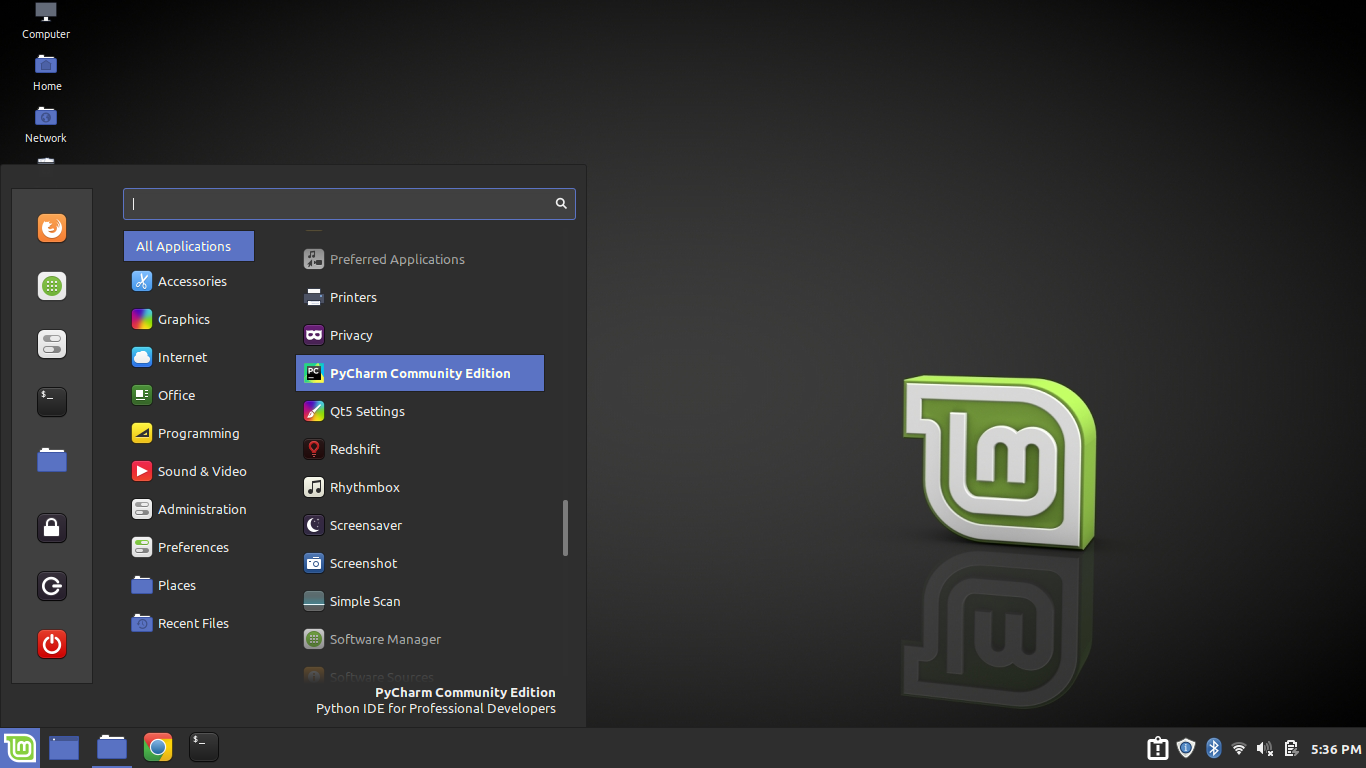Open Printers from the application list
This screenshot has height=768, width=1366.
[x=420, y=298]
